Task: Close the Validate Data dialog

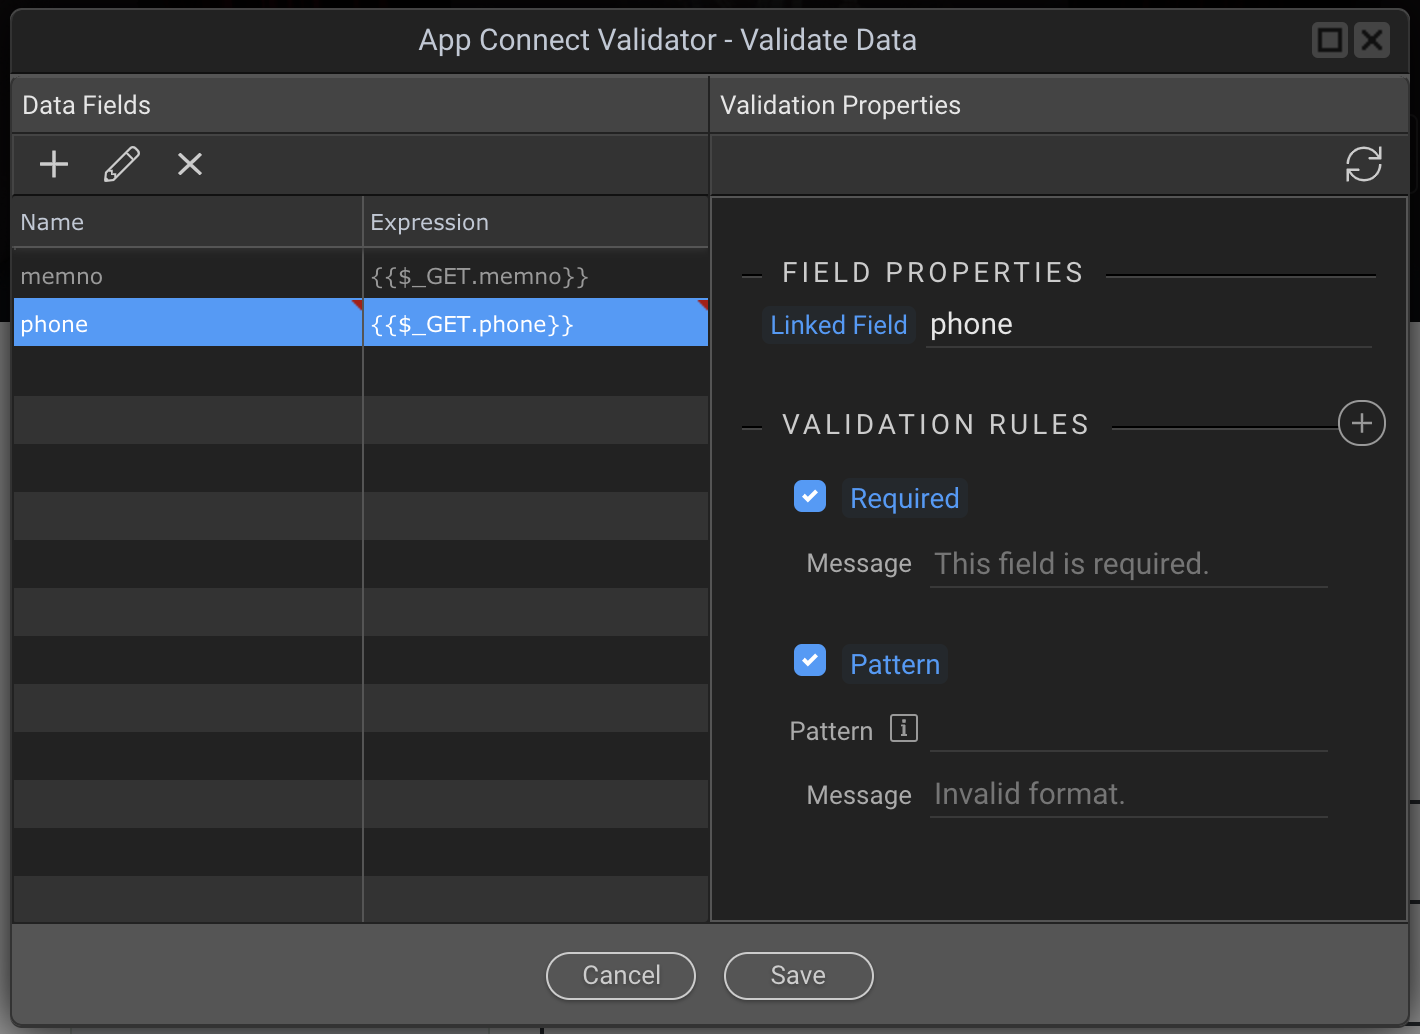Action: pyautogui.click(x=1372, y=40)
